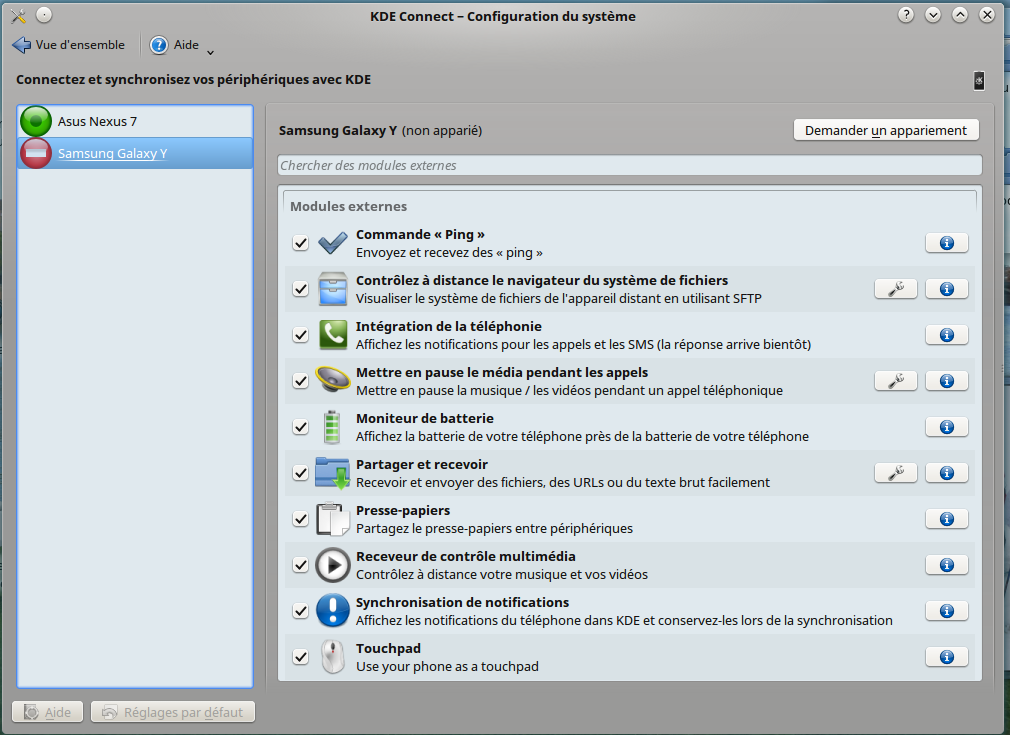Disable the Intégration de la téléphonie checkbox

tap(300, 335)
